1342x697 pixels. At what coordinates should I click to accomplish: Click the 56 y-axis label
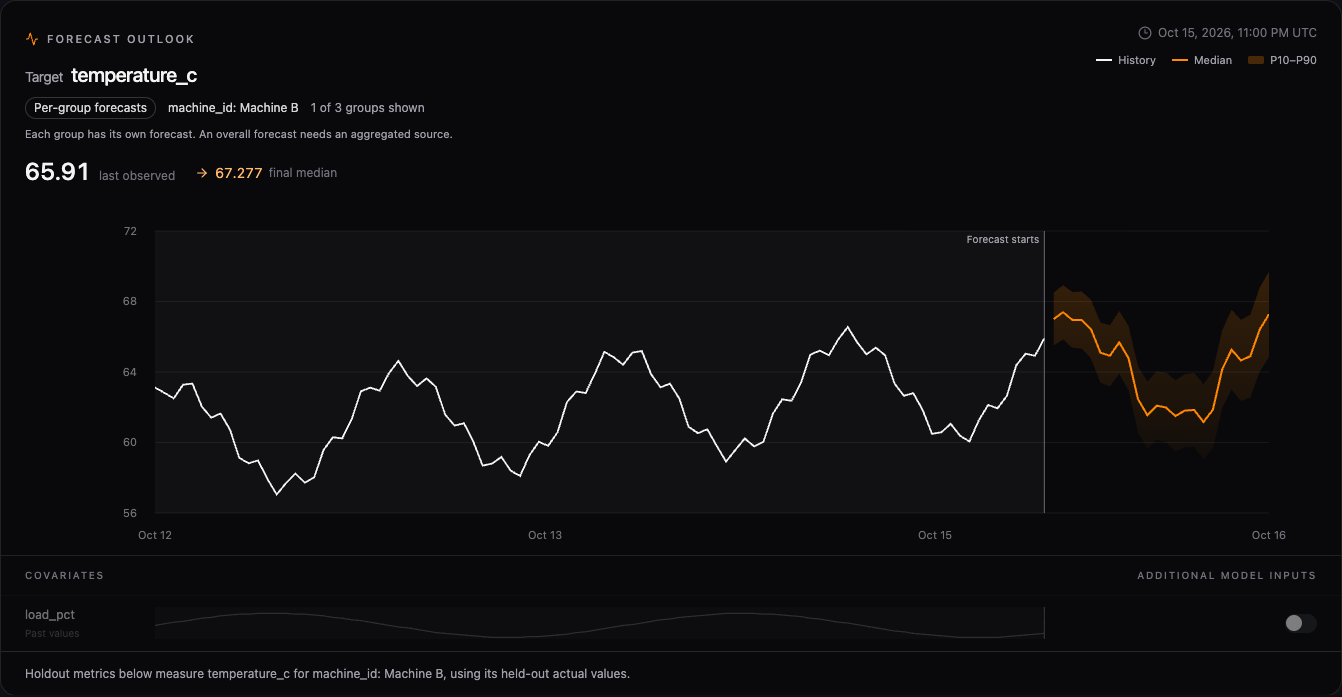tap(130, 513)
